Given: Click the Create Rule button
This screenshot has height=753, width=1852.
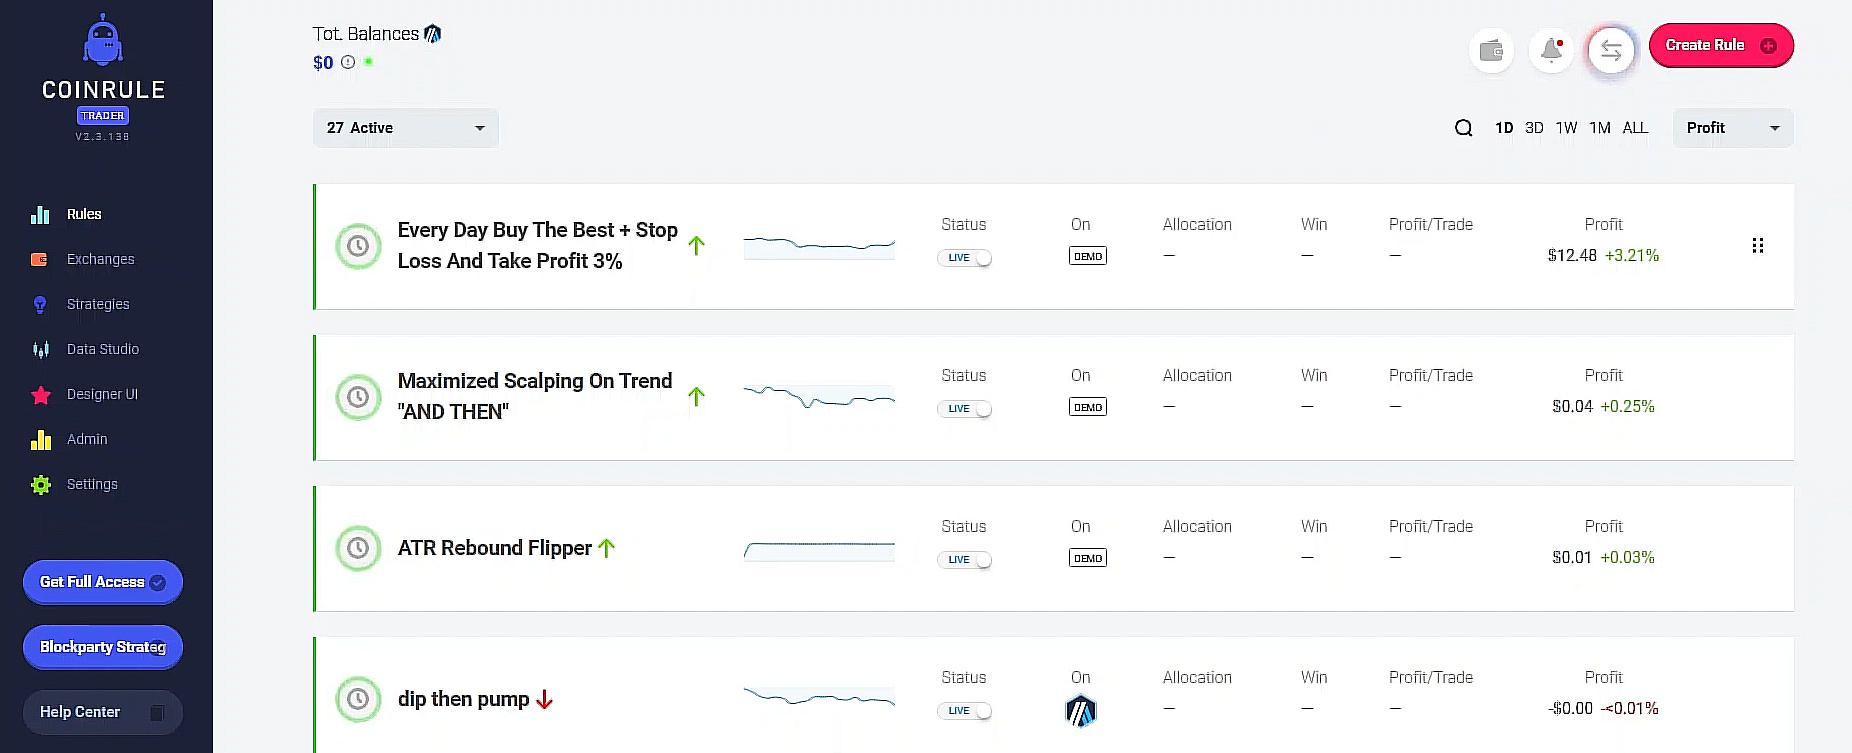Looking at the screenshot, I should click(1720, 46).
